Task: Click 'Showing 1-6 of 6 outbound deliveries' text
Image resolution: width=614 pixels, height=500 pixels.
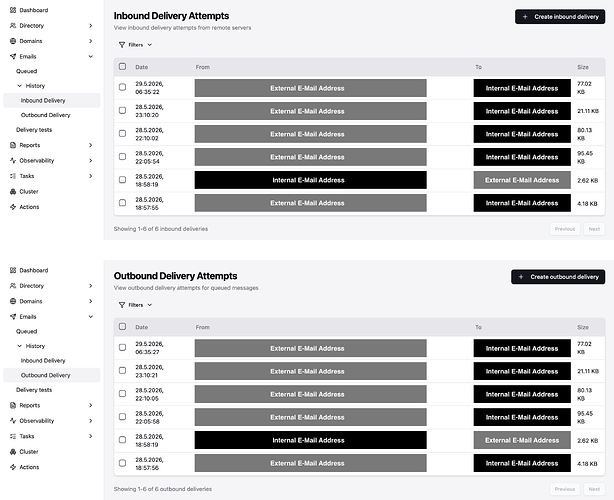Action: coord(163,489)
